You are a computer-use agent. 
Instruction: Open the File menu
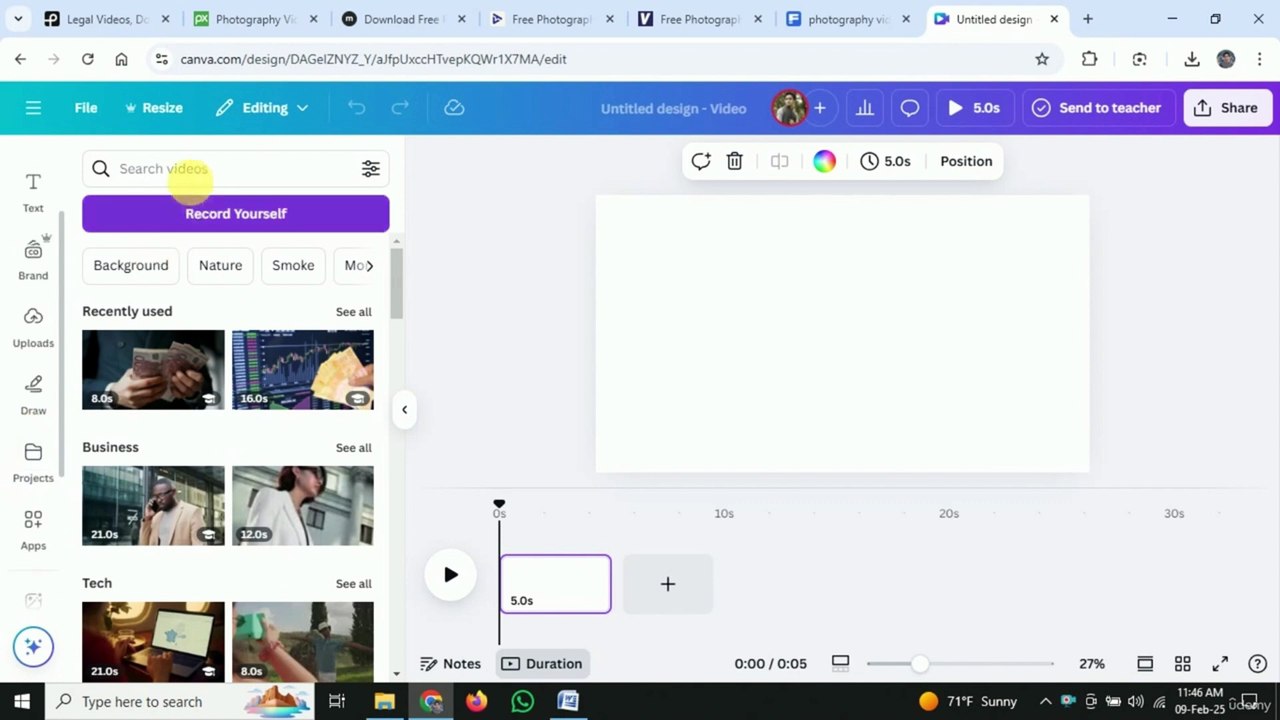pyautogui.click(x=86, y=108)
